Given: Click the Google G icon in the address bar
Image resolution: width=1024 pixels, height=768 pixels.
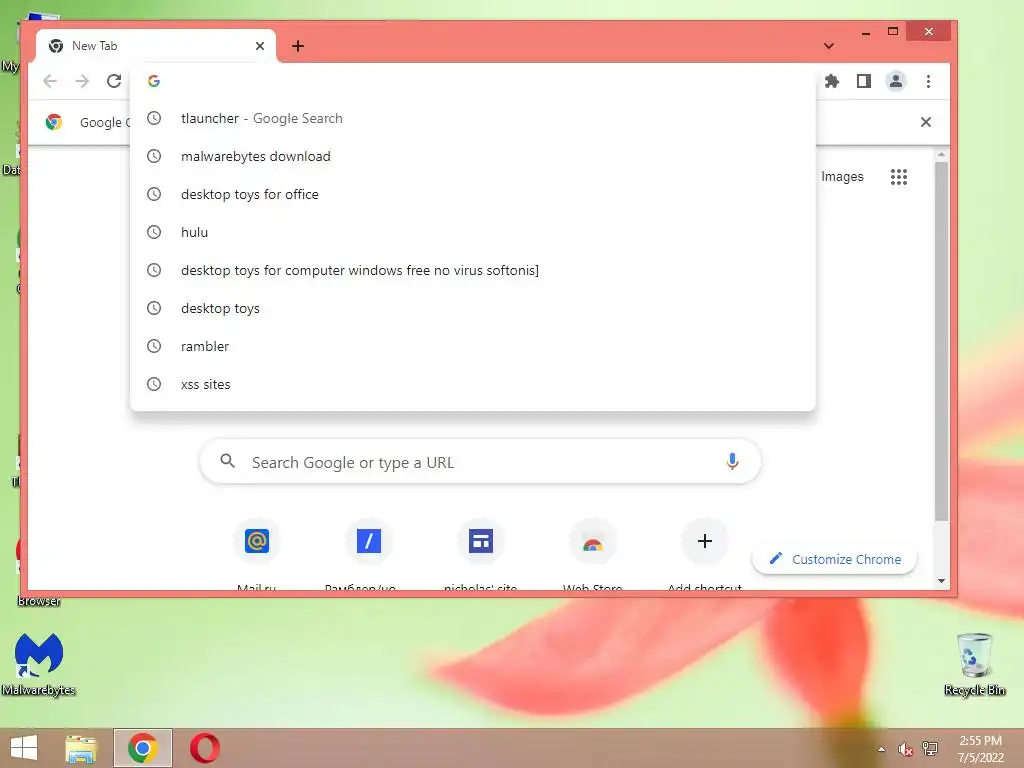Looking at the screenshot, I should 154,81.
